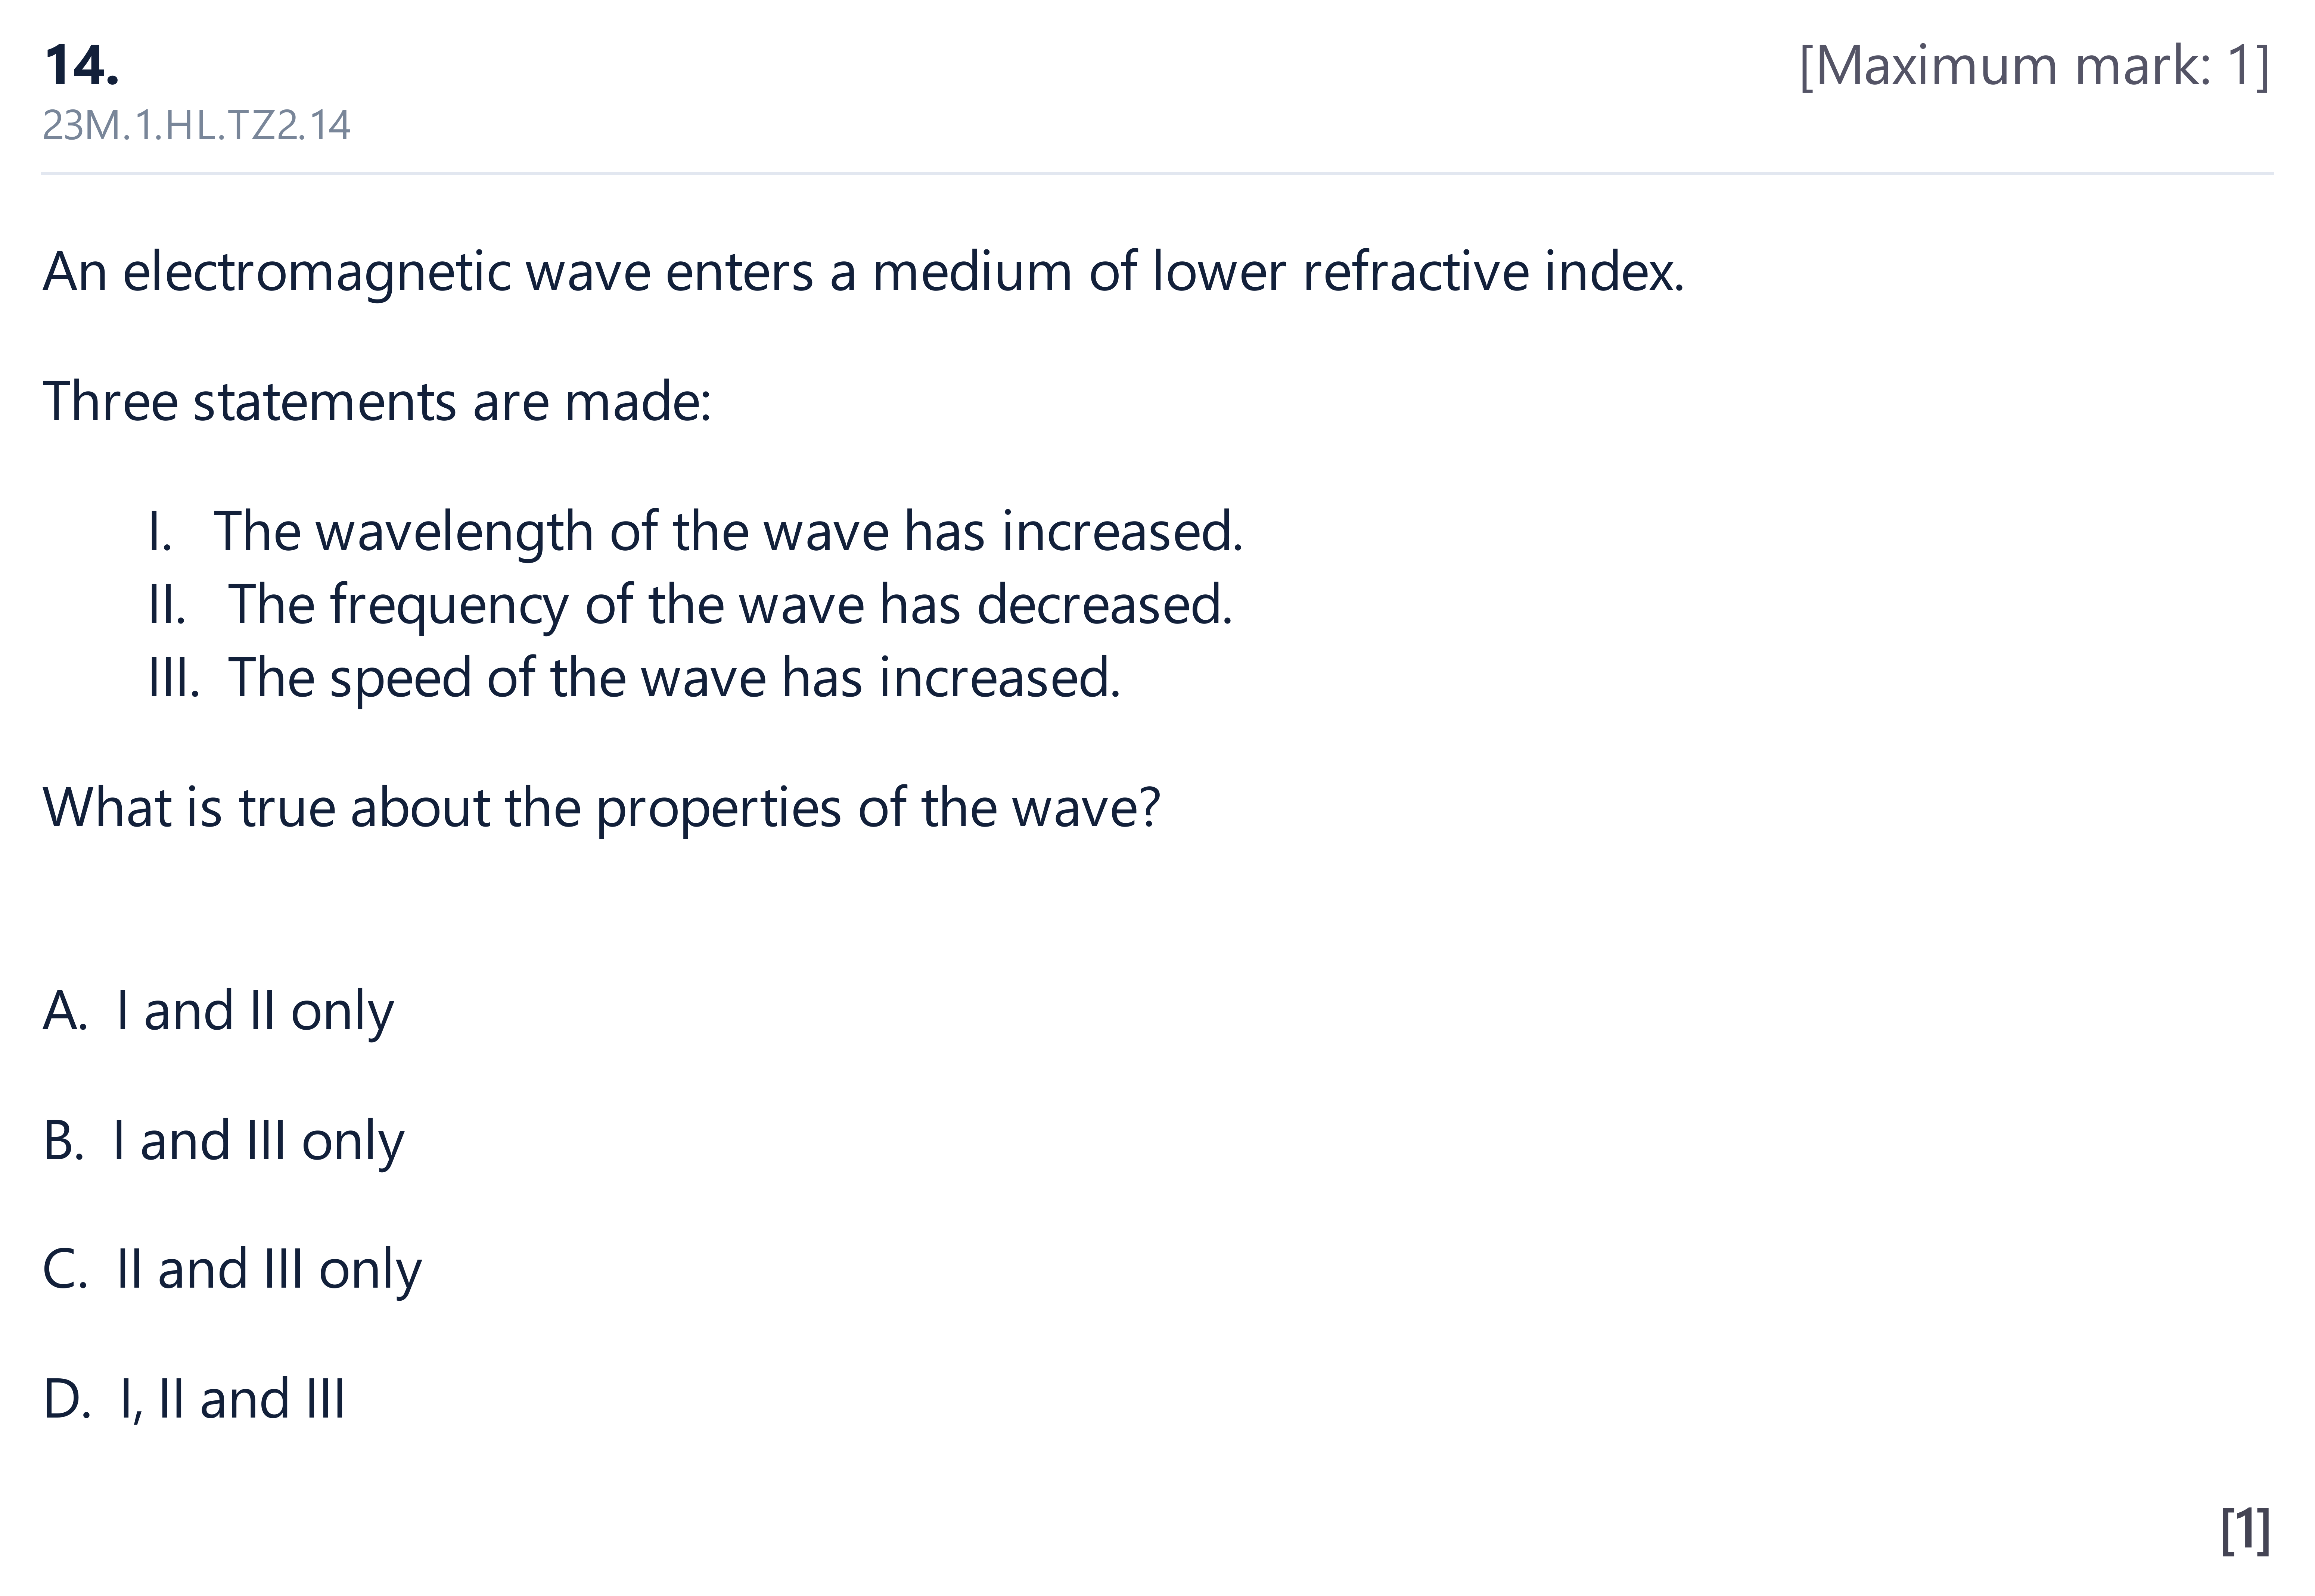Click the horizontal divider under the question header
This screenshot has height=1596, width=2315.
pyautogui.click(x=1157, y=174)
